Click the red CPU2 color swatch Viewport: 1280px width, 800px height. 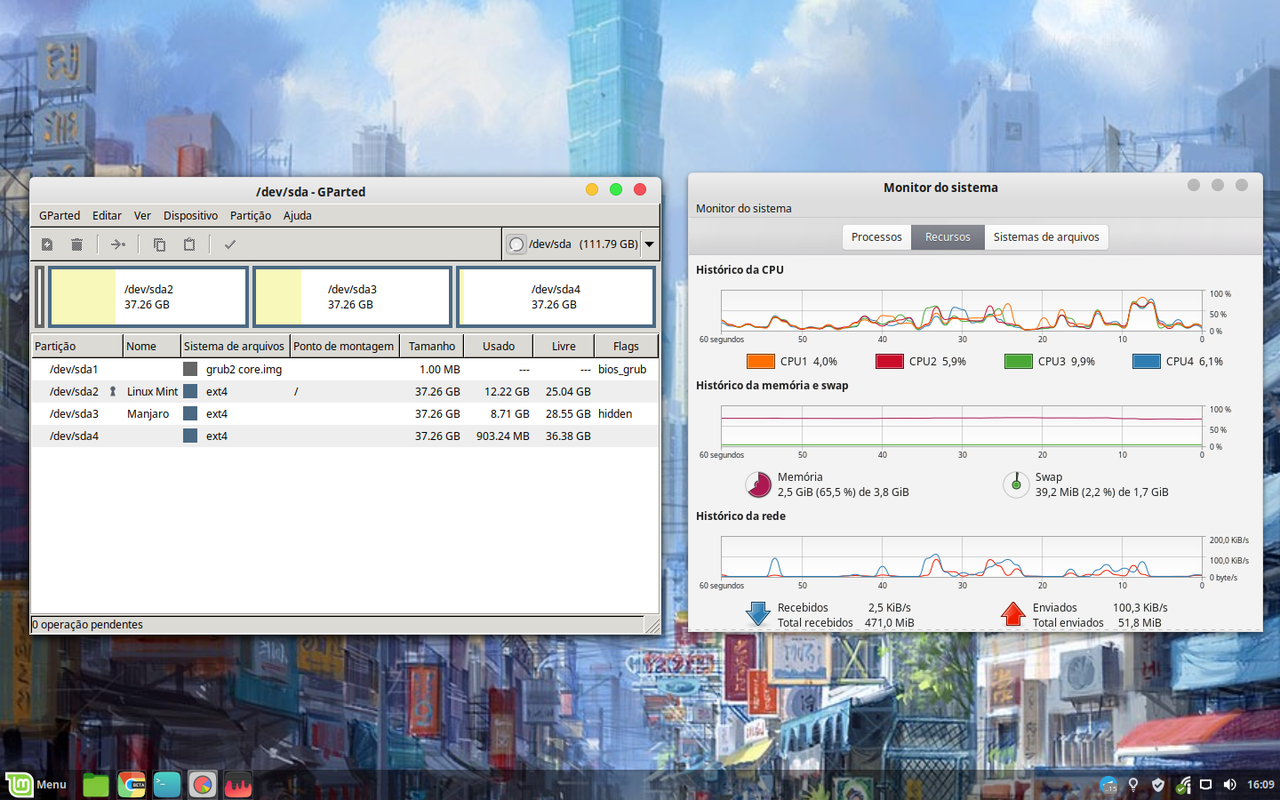pyautogui.click(x=890, y=361)
